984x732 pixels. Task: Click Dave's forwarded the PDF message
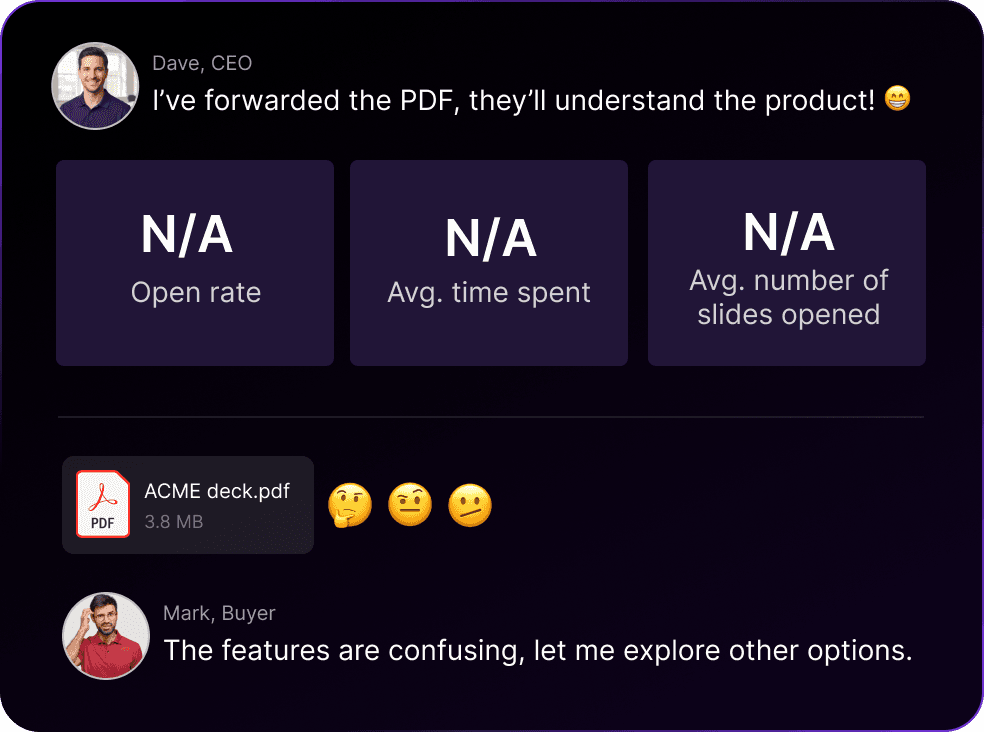pyautogui.click(x=514, y=100)
